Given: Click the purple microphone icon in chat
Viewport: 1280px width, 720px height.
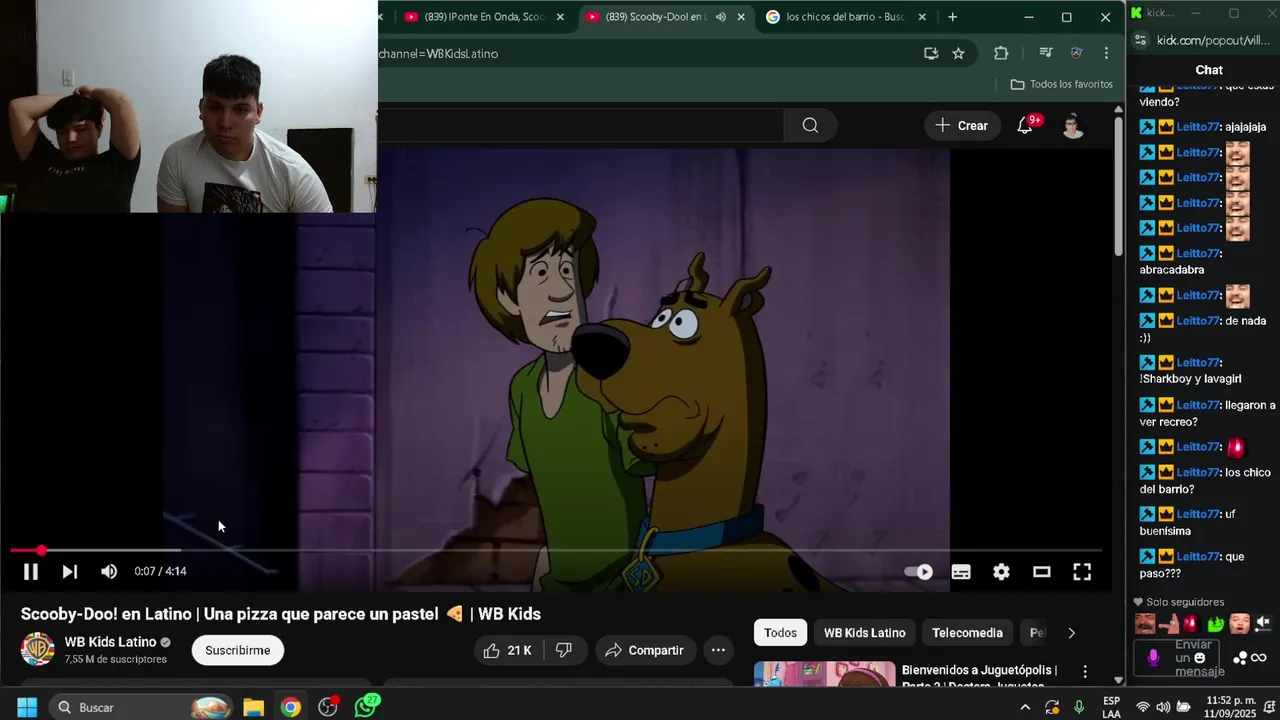Looking at the screenshot, I should tap(1153, 658).
